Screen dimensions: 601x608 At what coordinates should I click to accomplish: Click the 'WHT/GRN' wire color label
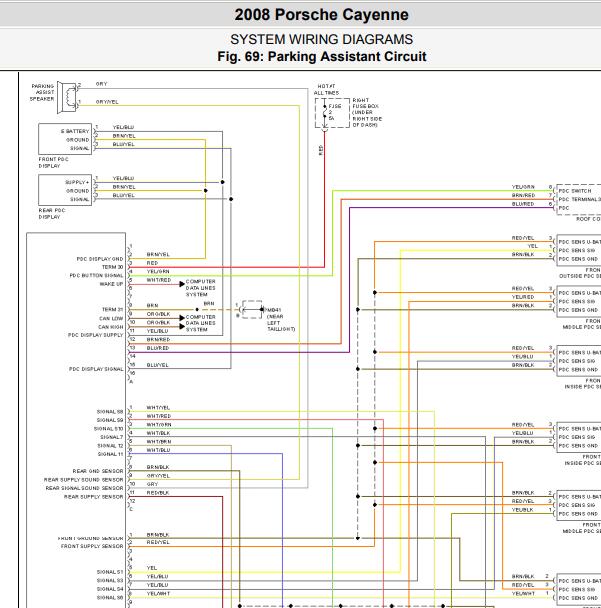[x=159, y=425]
